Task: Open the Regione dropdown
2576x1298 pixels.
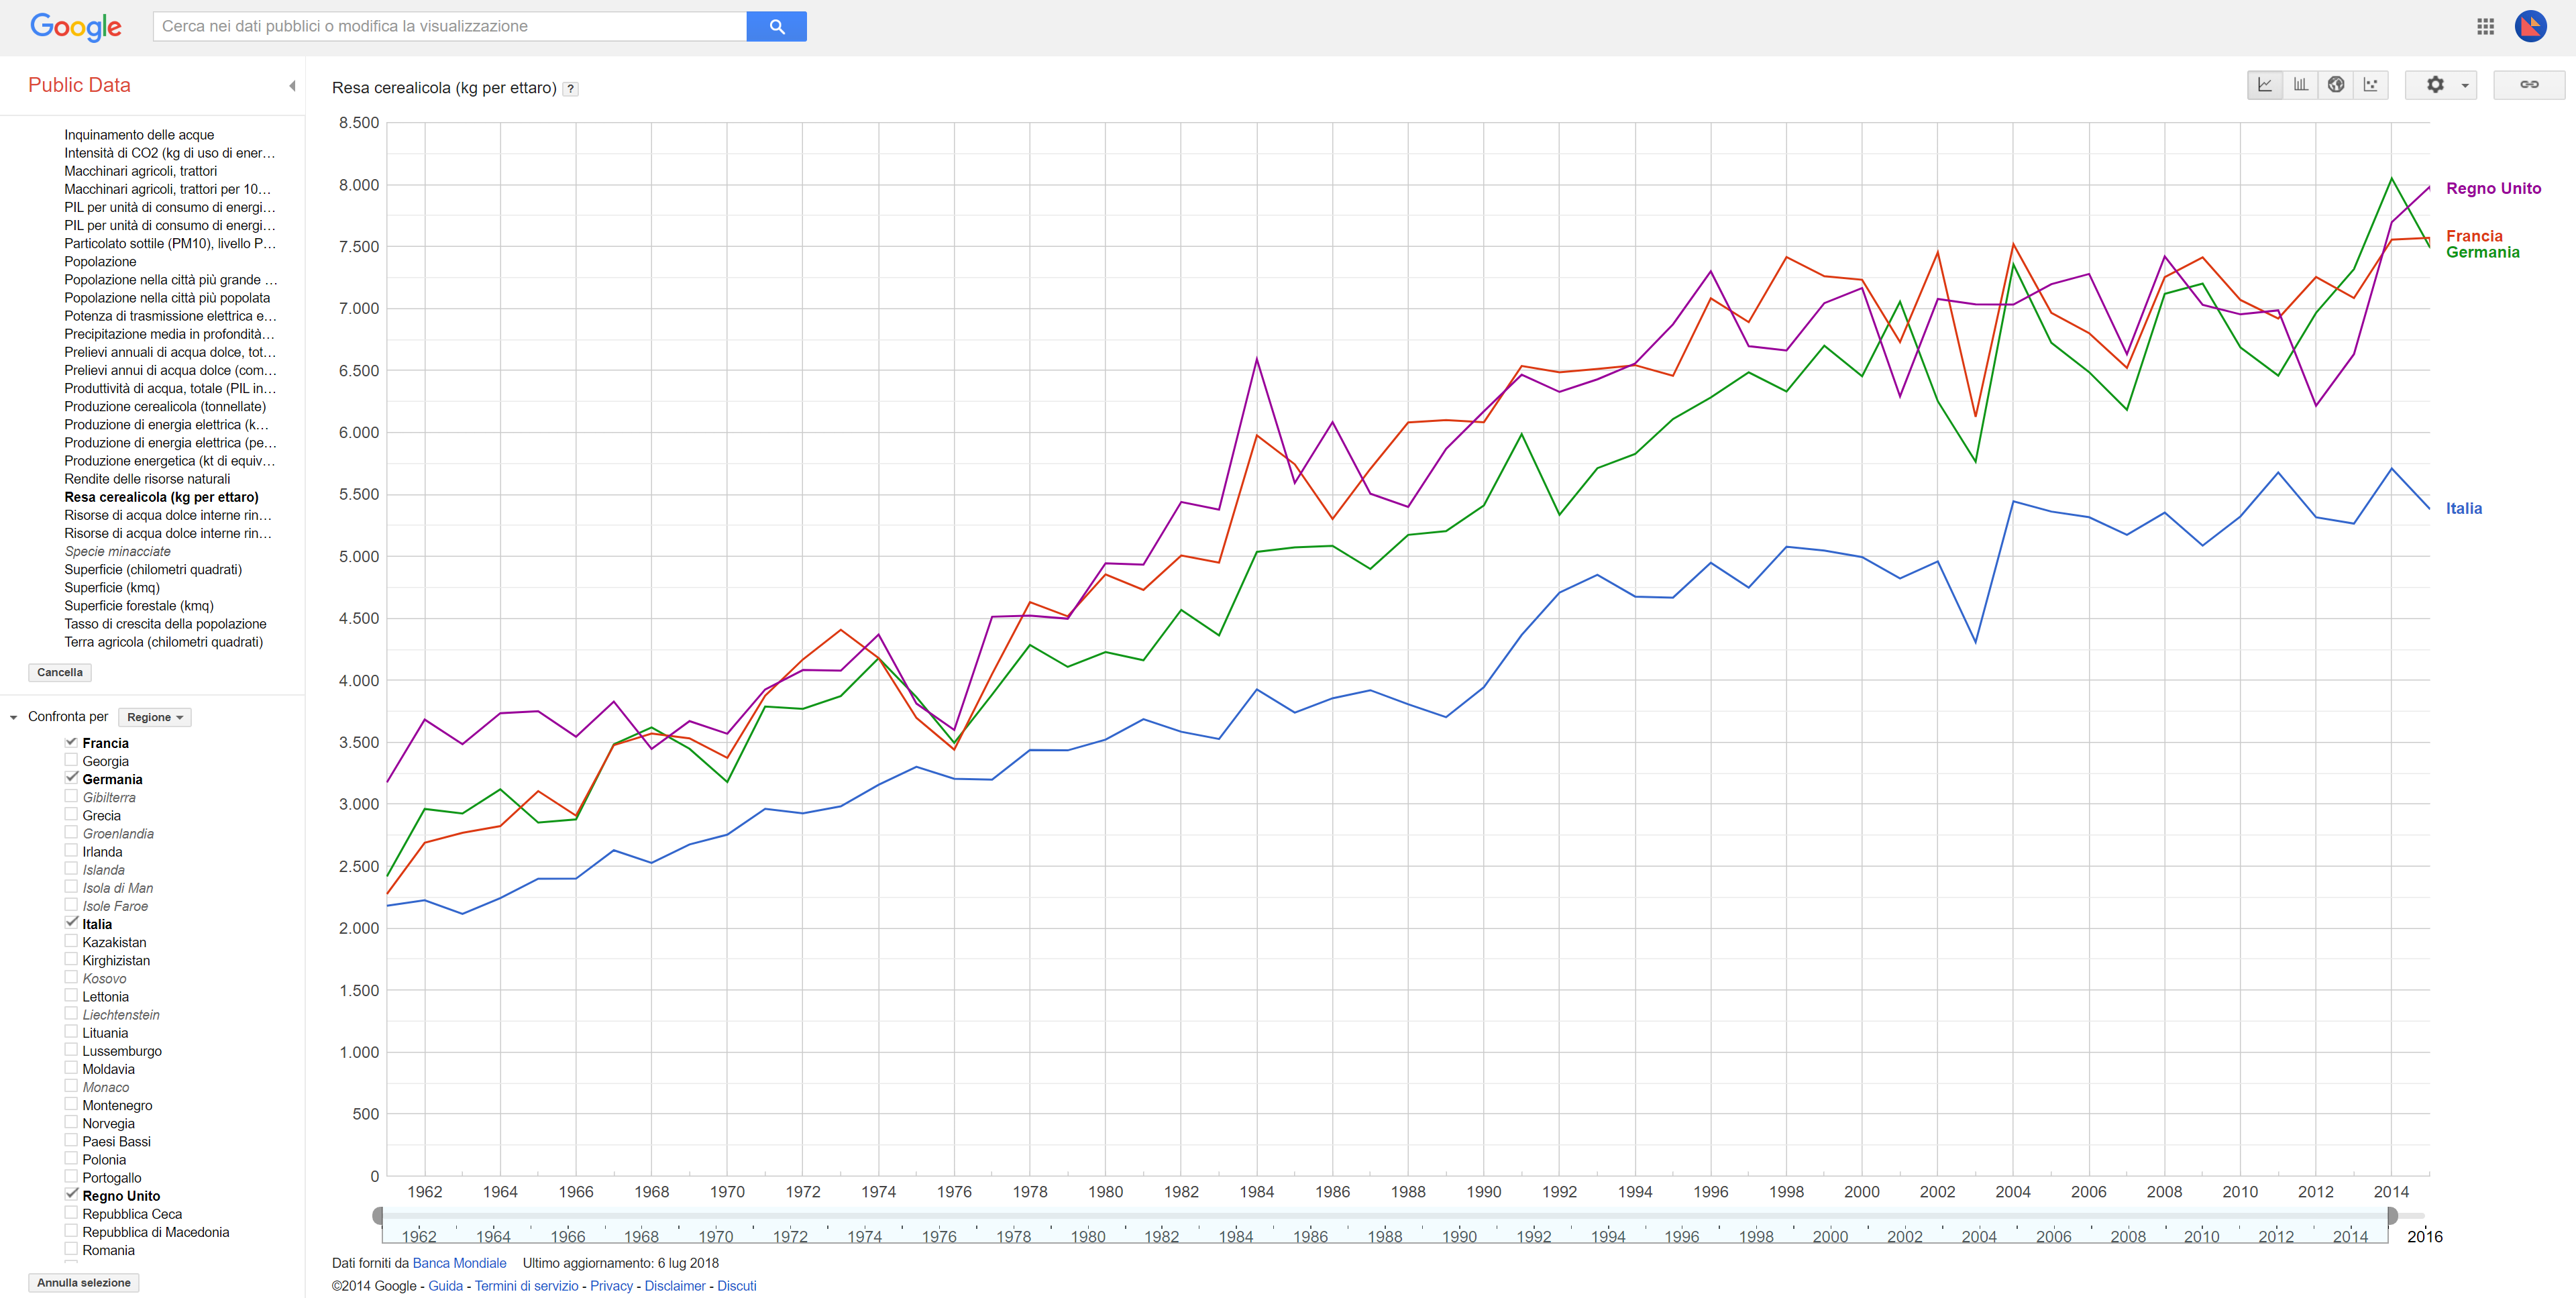Action: [x=155, y=717]
